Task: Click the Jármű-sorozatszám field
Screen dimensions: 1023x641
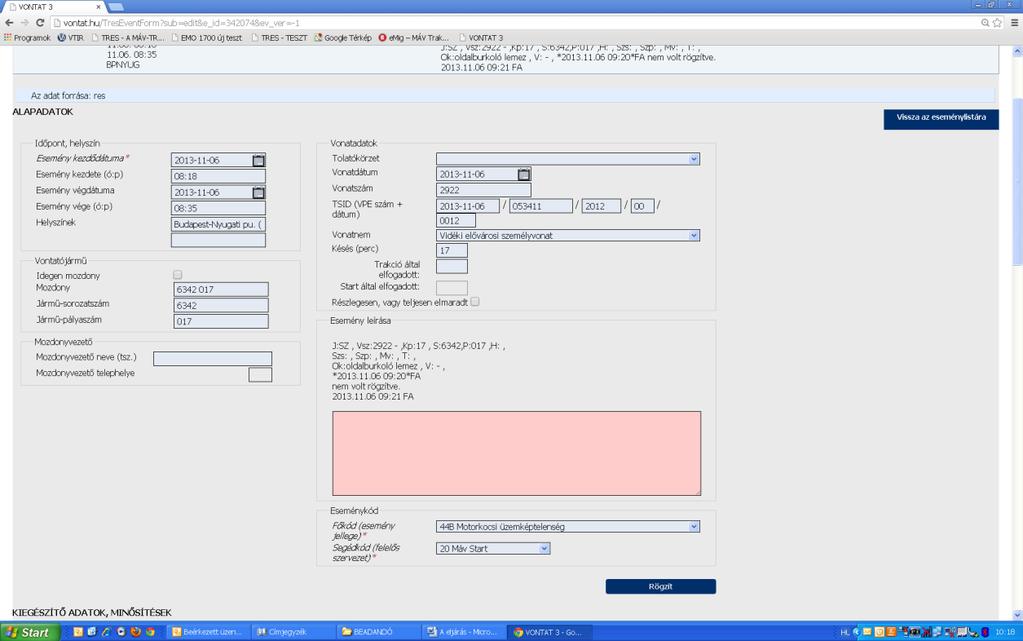Action: [221, 305]
